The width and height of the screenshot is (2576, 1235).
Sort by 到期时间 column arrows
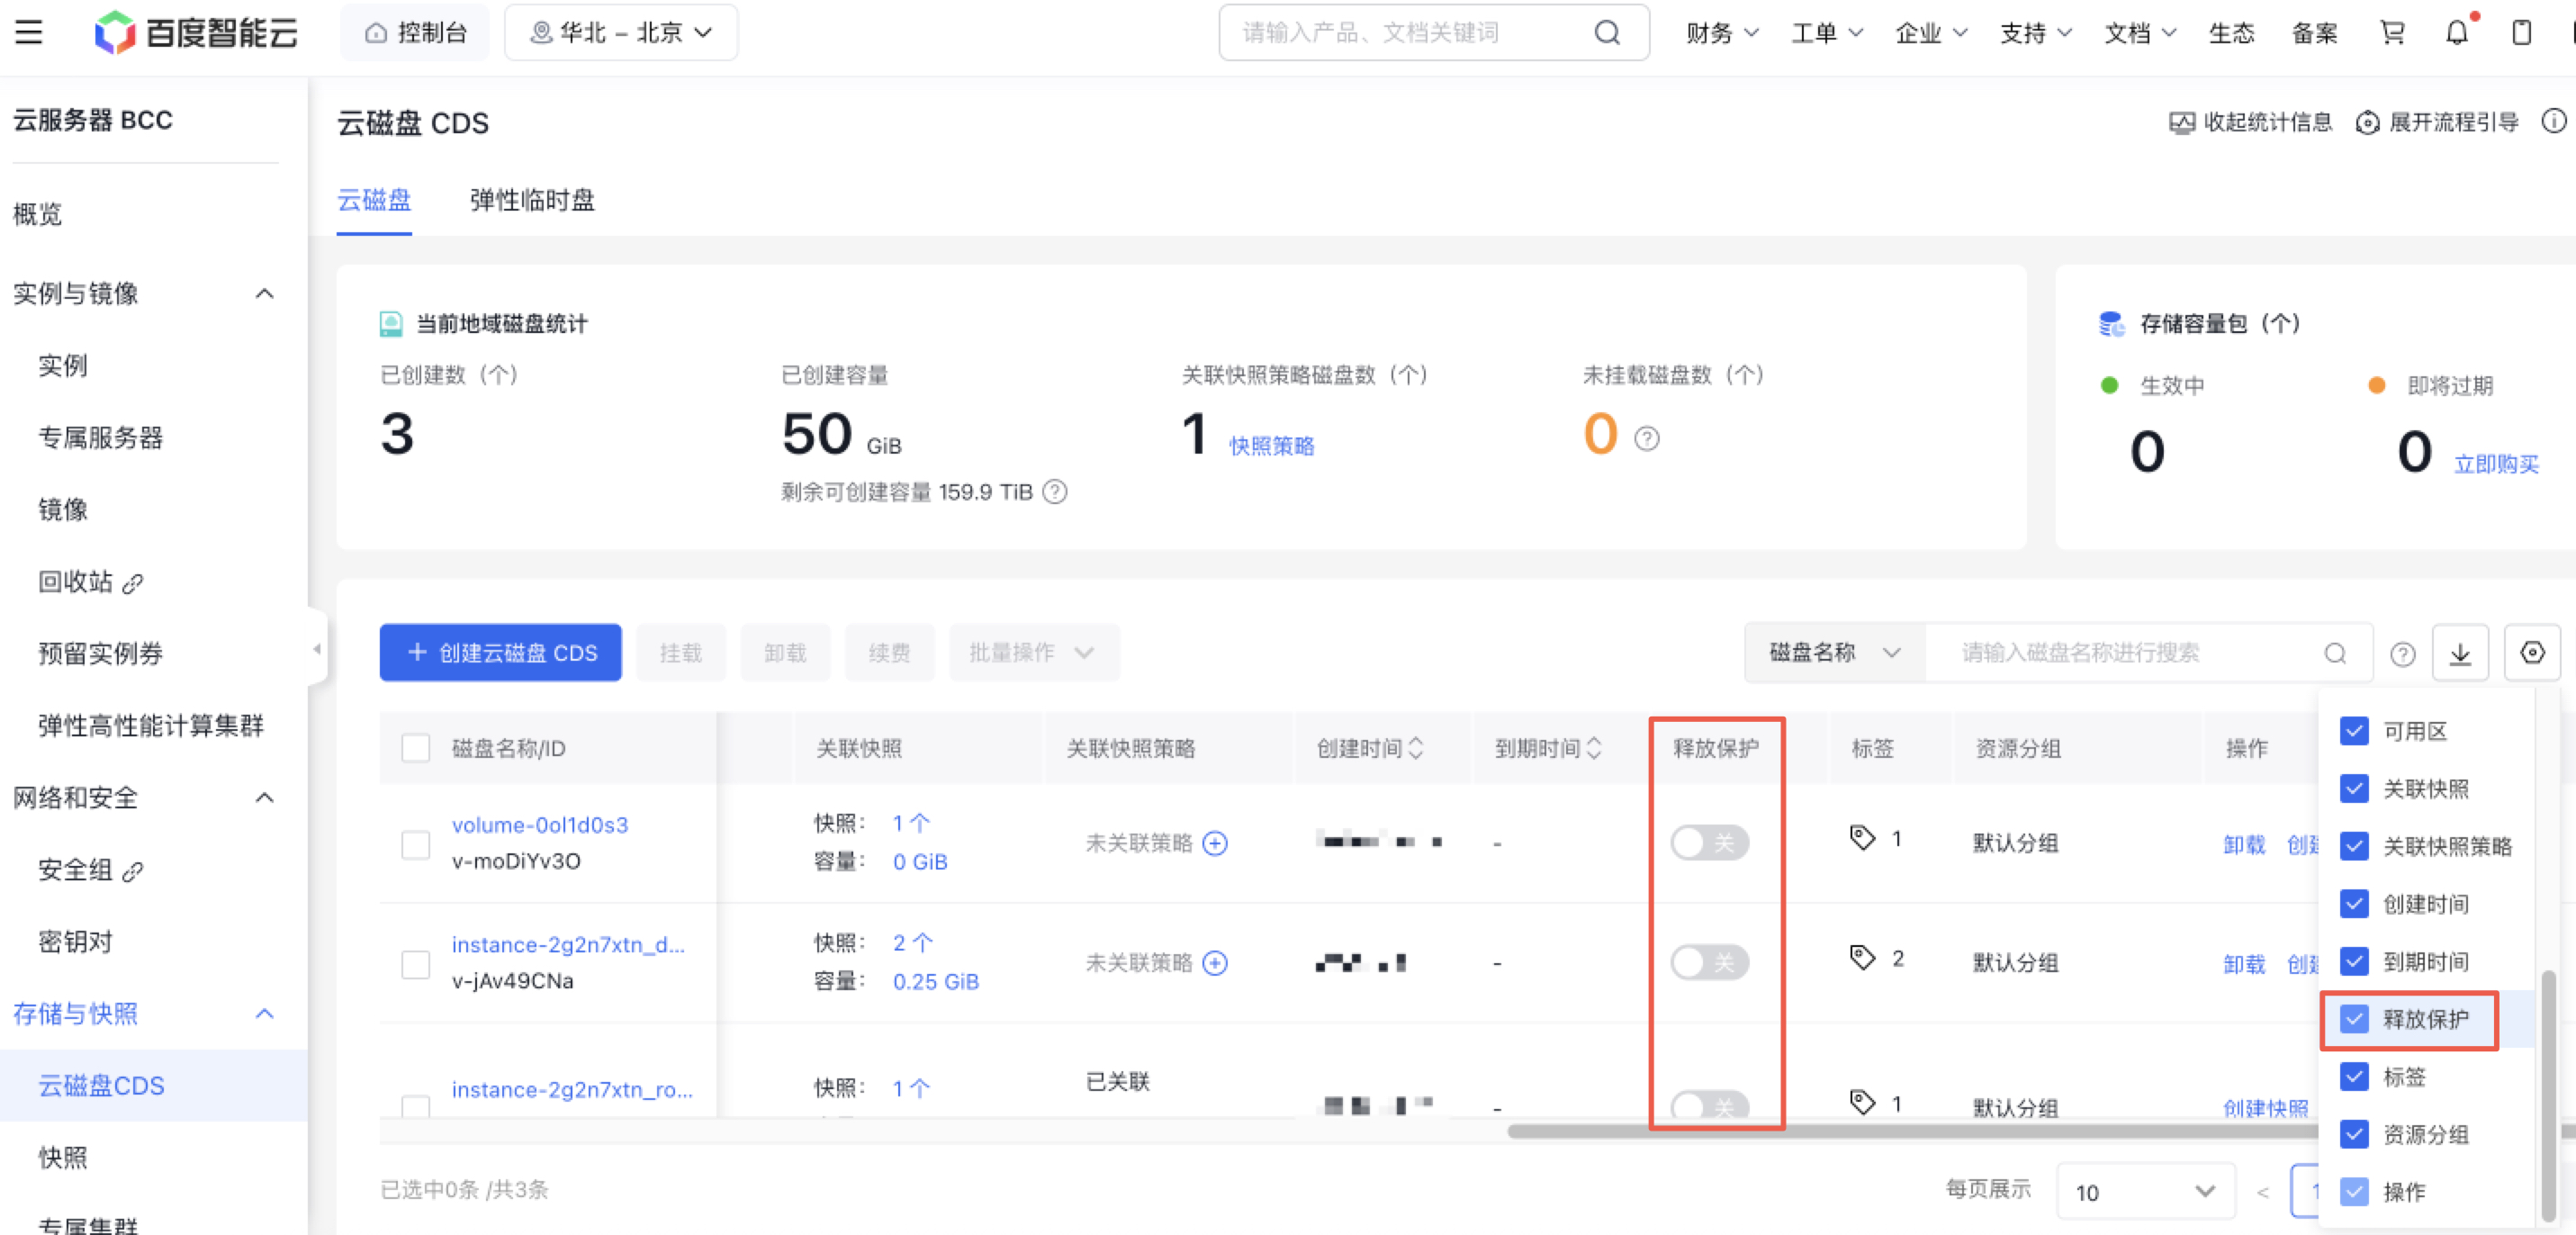pyautogui.click(x=1594, y=748)
